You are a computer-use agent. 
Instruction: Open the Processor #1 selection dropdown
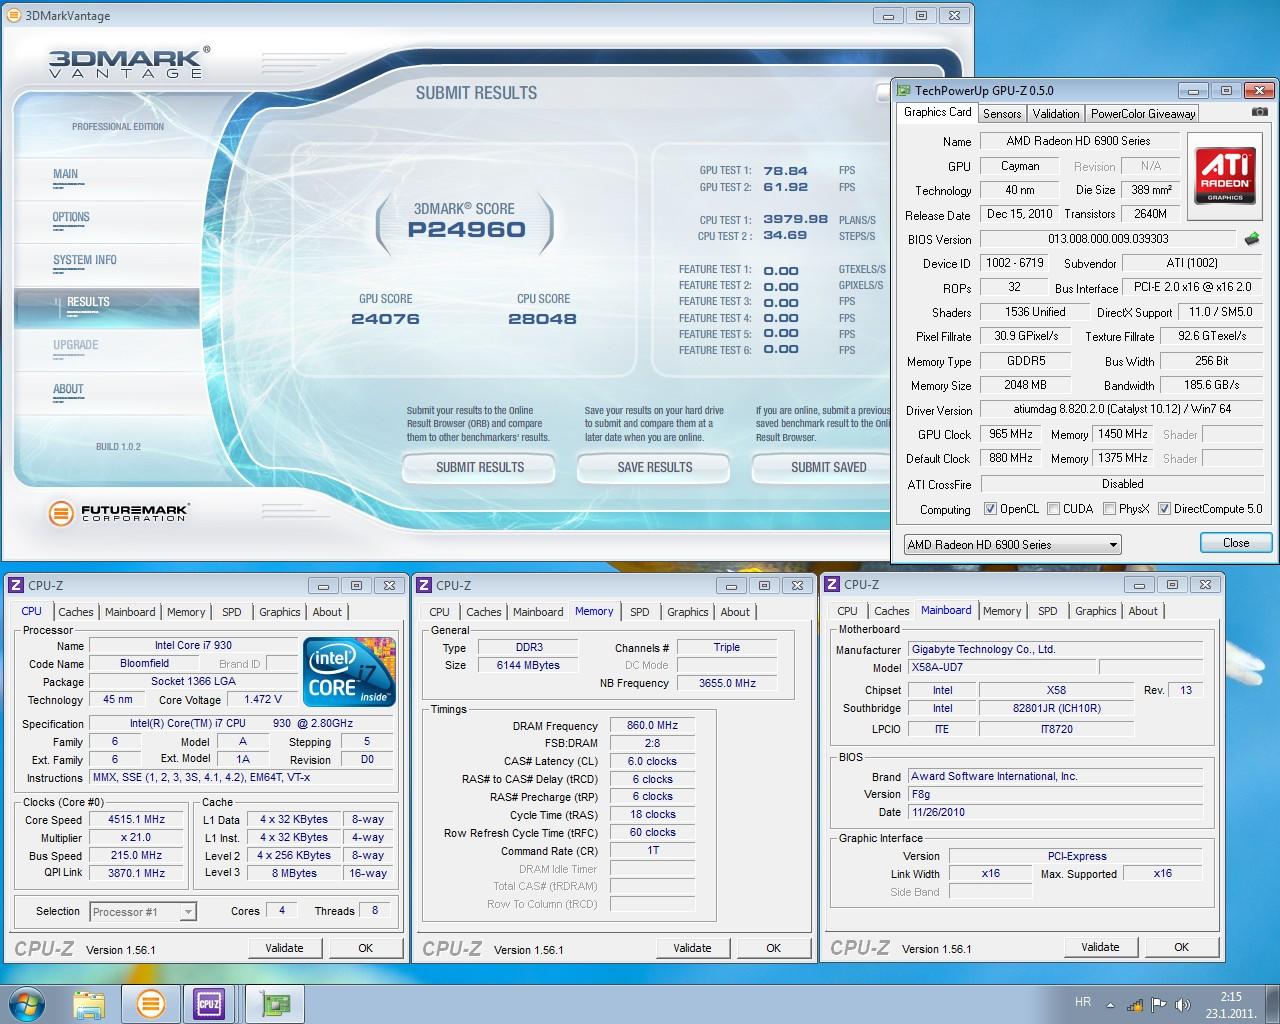(142, 911)
